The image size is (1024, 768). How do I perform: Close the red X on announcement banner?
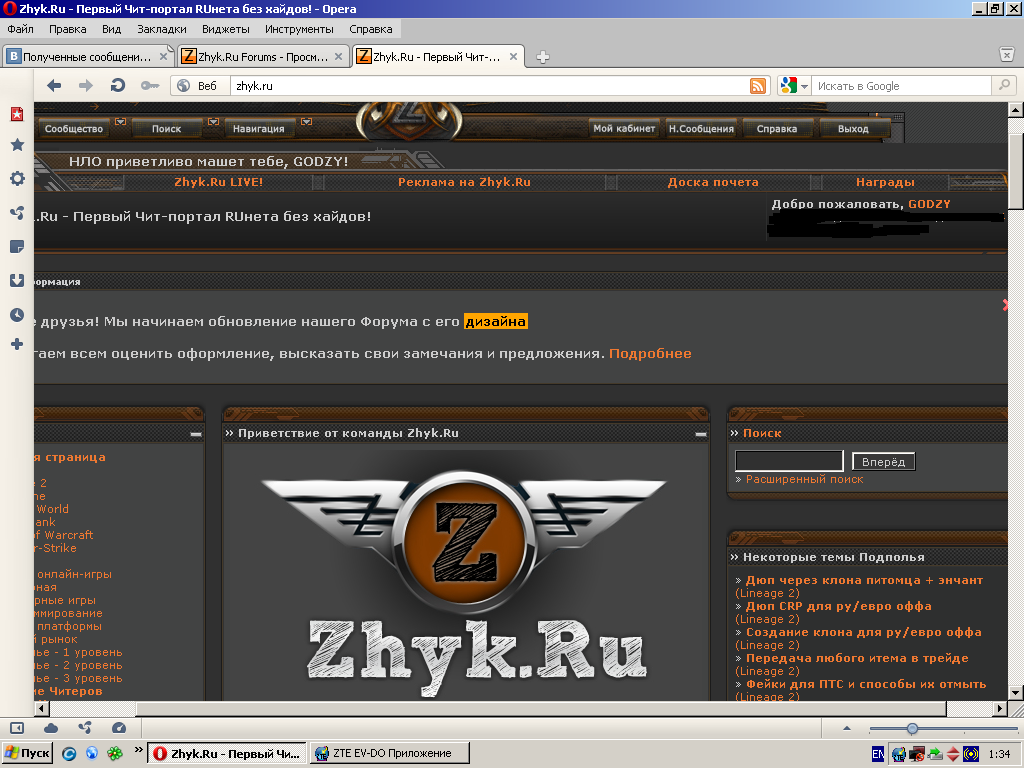[x=1006, y=304]
